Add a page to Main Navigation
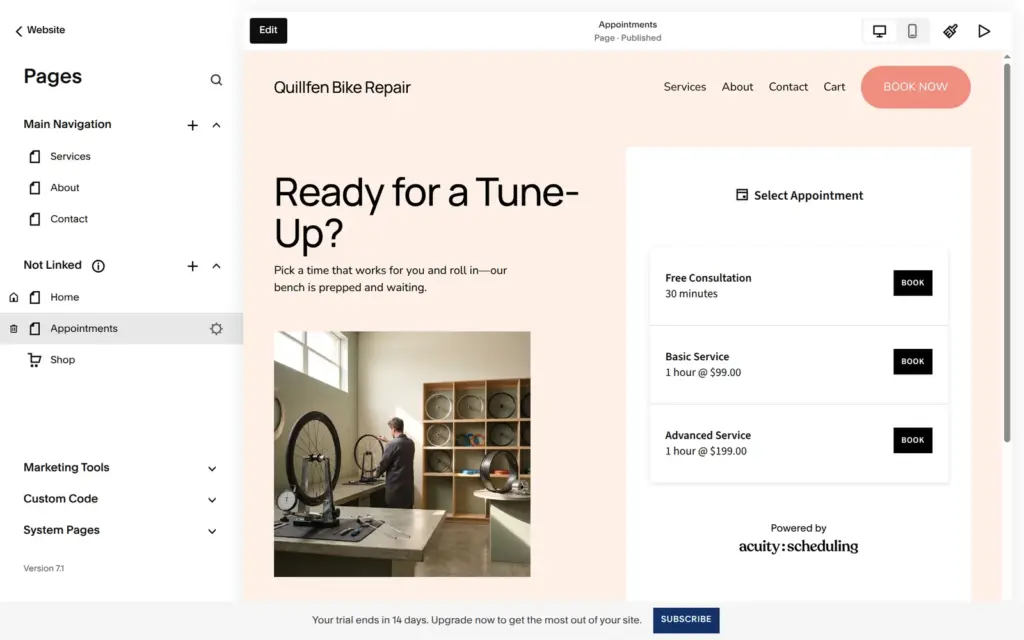 point(192,125)
